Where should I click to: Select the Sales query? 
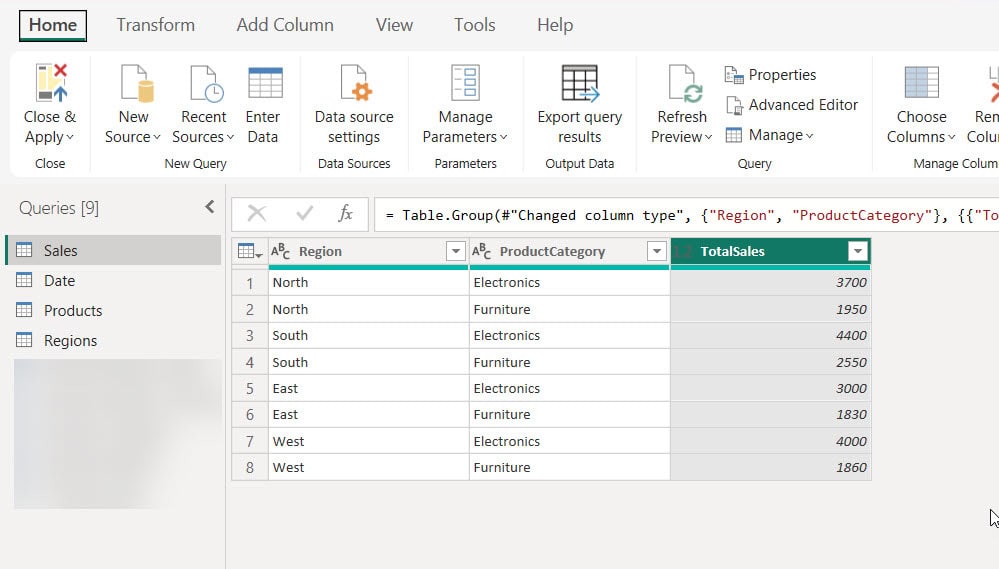pos(114,250)
